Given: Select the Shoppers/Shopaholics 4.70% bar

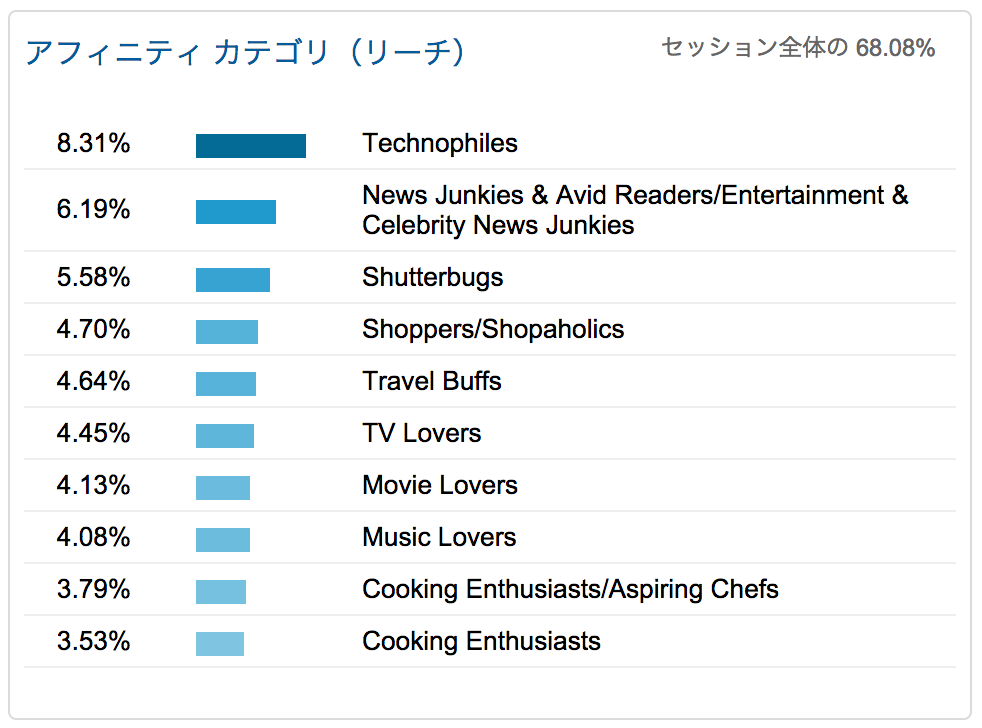Looking at the screenshot, I should click(x=227, y=332).
